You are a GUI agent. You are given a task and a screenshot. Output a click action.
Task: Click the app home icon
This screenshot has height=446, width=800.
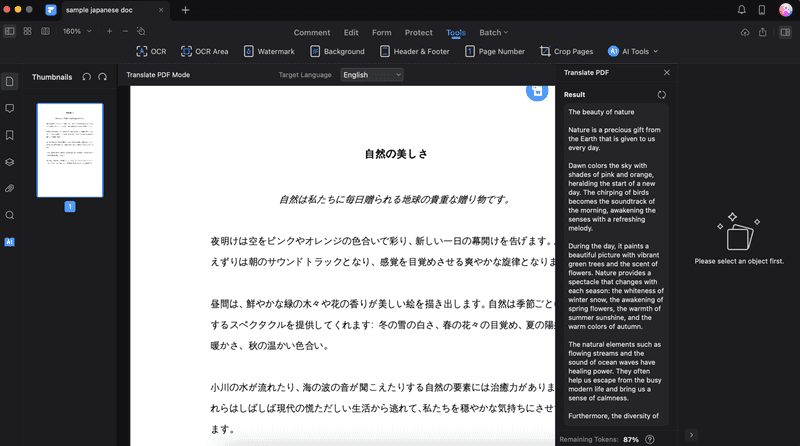(x=51, y=10)
